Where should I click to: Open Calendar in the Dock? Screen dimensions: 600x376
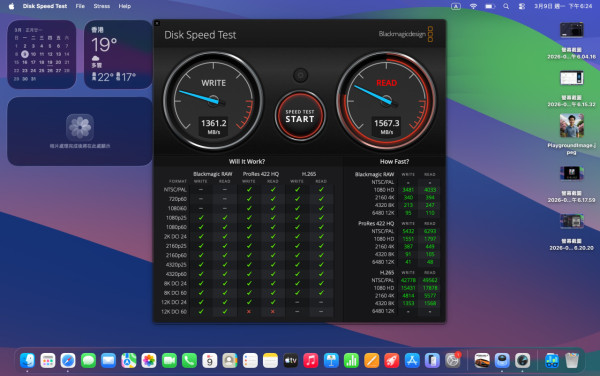coord(210,360)
